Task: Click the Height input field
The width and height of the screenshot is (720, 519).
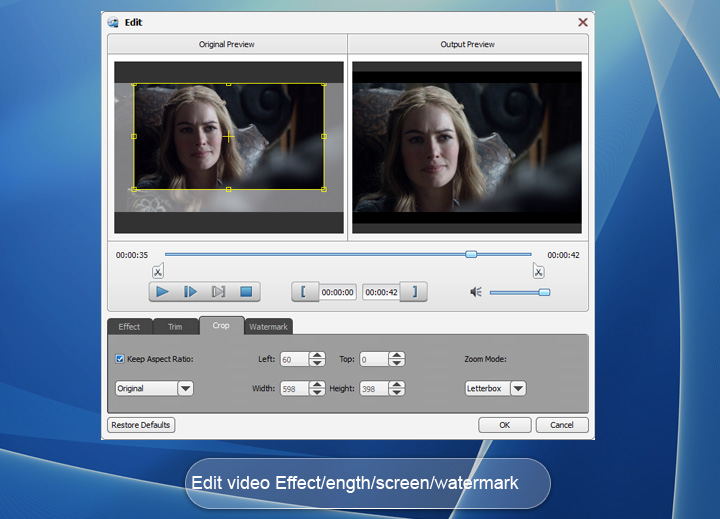Action: 374,389
